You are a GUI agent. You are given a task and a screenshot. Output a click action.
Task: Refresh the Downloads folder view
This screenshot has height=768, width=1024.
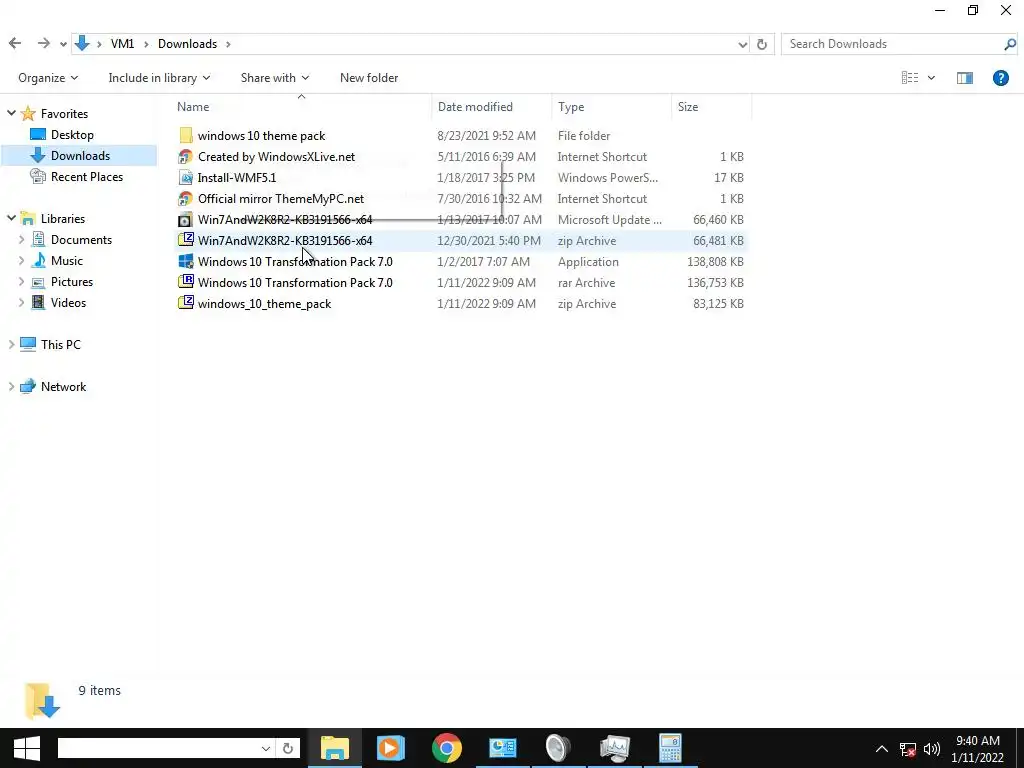(x=761, y=44)
